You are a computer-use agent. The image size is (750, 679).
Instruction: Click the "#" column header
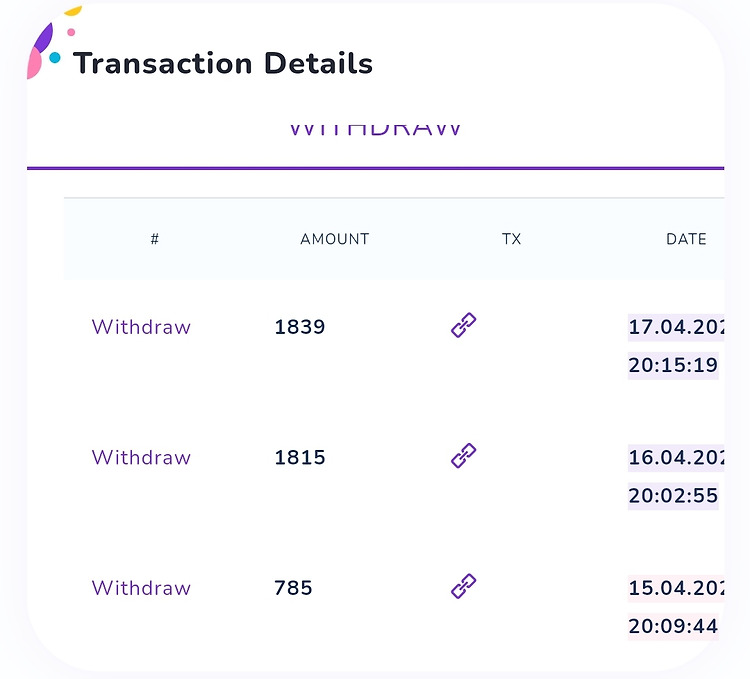coord(155,239)
